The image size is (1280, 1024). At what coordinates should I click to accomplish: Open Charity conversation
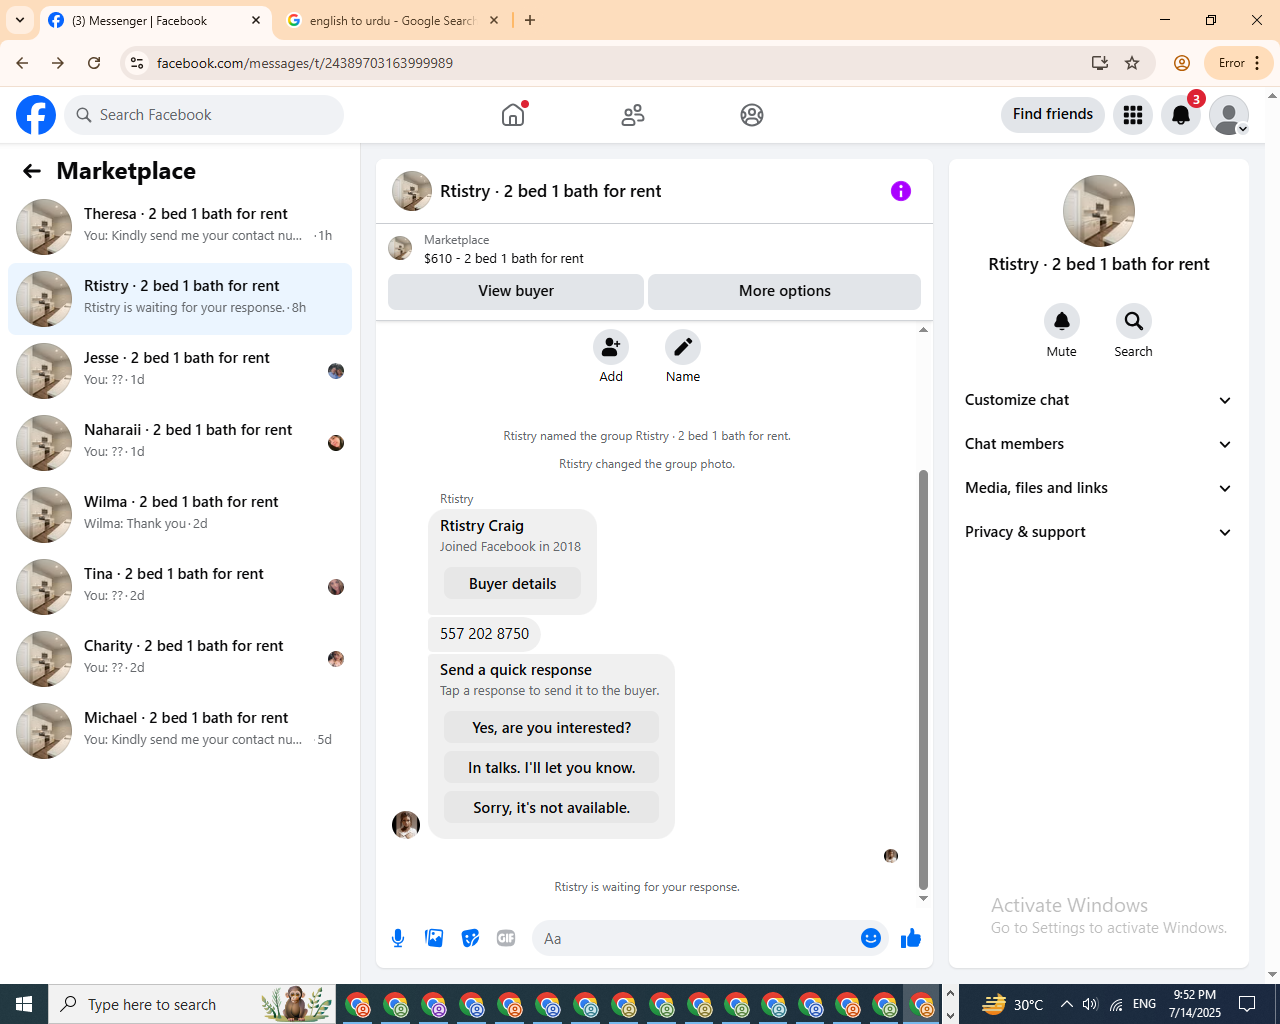[180, 659]
